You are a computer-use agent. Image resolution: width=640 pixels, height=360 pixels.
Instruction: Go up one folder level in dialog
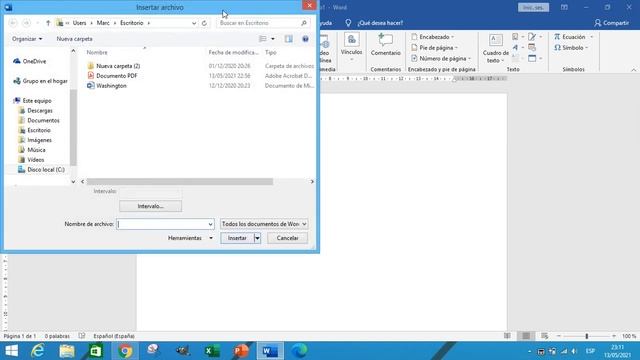point(48,23)
